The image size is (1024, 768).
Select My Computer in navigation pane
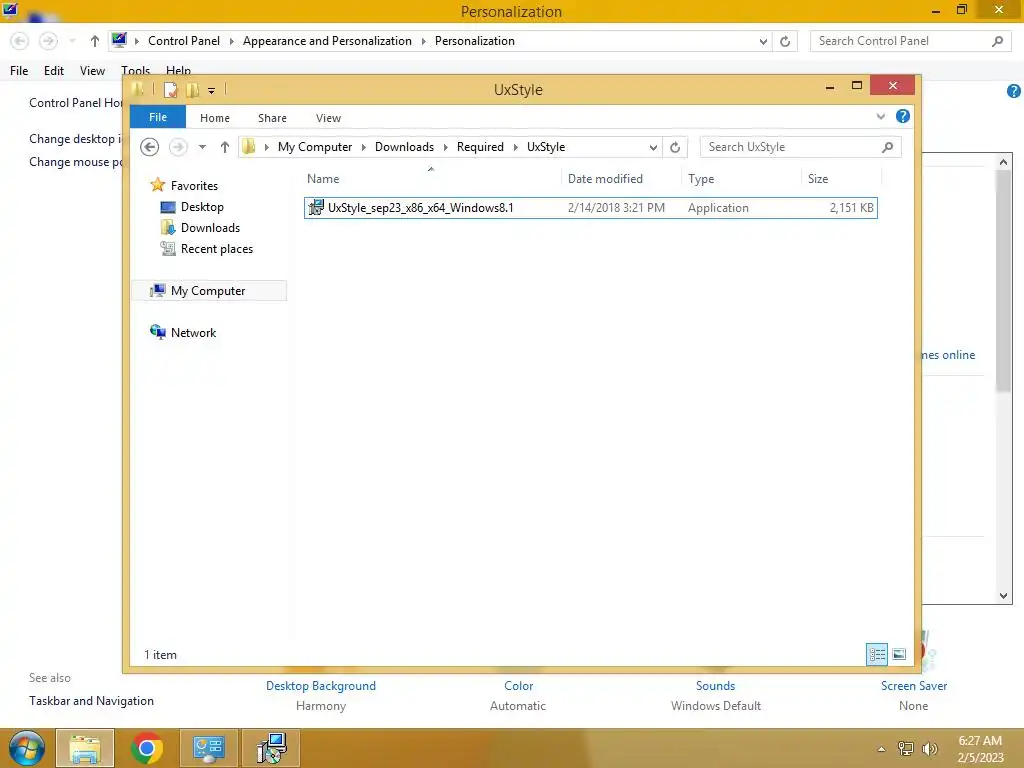point(208,291)
